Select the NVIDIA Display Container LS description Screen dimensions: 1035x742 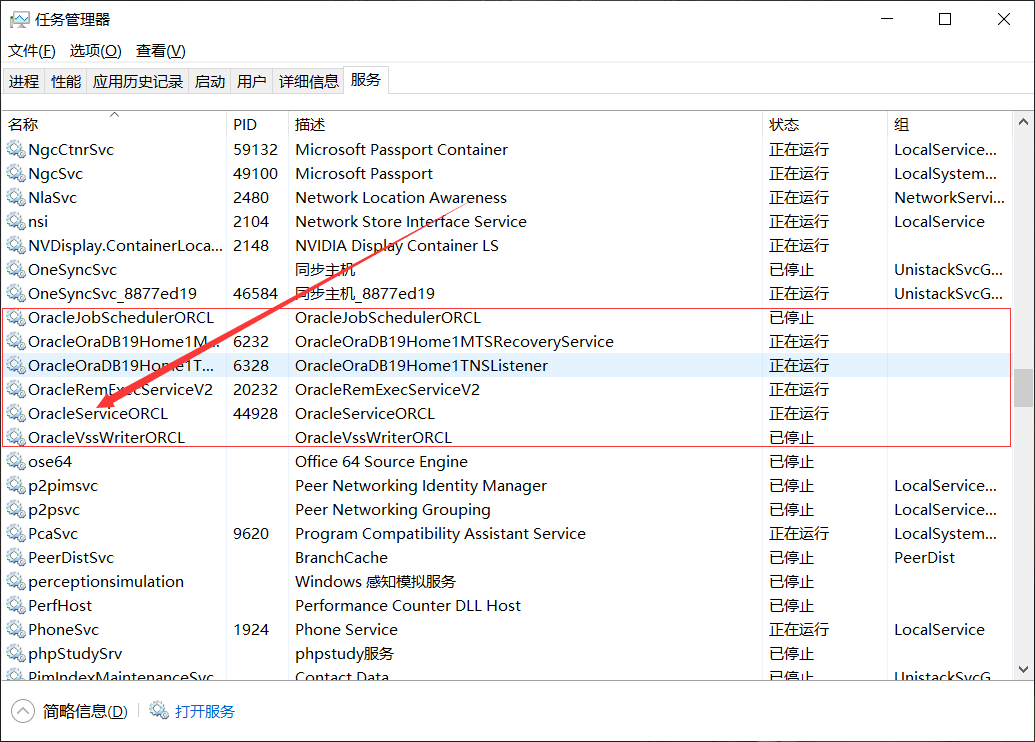pyautogui.click(x=397, y=246)
